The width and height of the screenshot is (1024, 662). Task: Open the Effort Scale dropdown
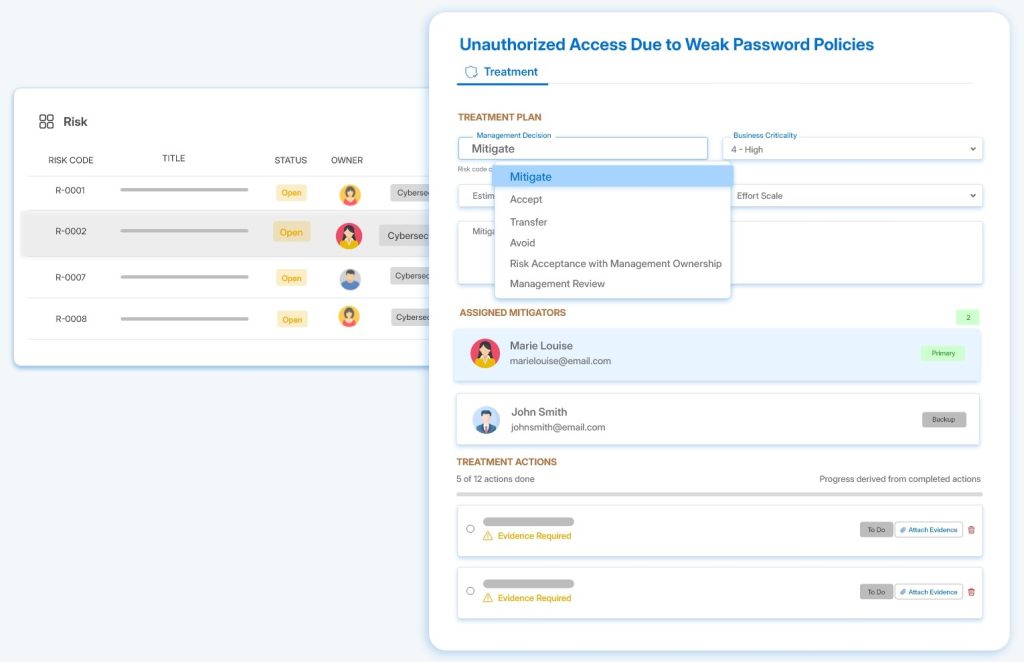pyautogui.click(x=856, y=196)
